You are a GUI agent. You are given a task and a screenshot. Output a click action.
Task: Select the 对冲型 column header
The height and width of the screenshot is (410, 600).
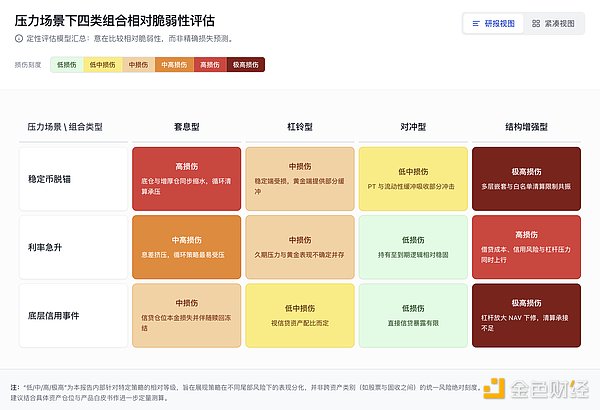coord(413,127)
